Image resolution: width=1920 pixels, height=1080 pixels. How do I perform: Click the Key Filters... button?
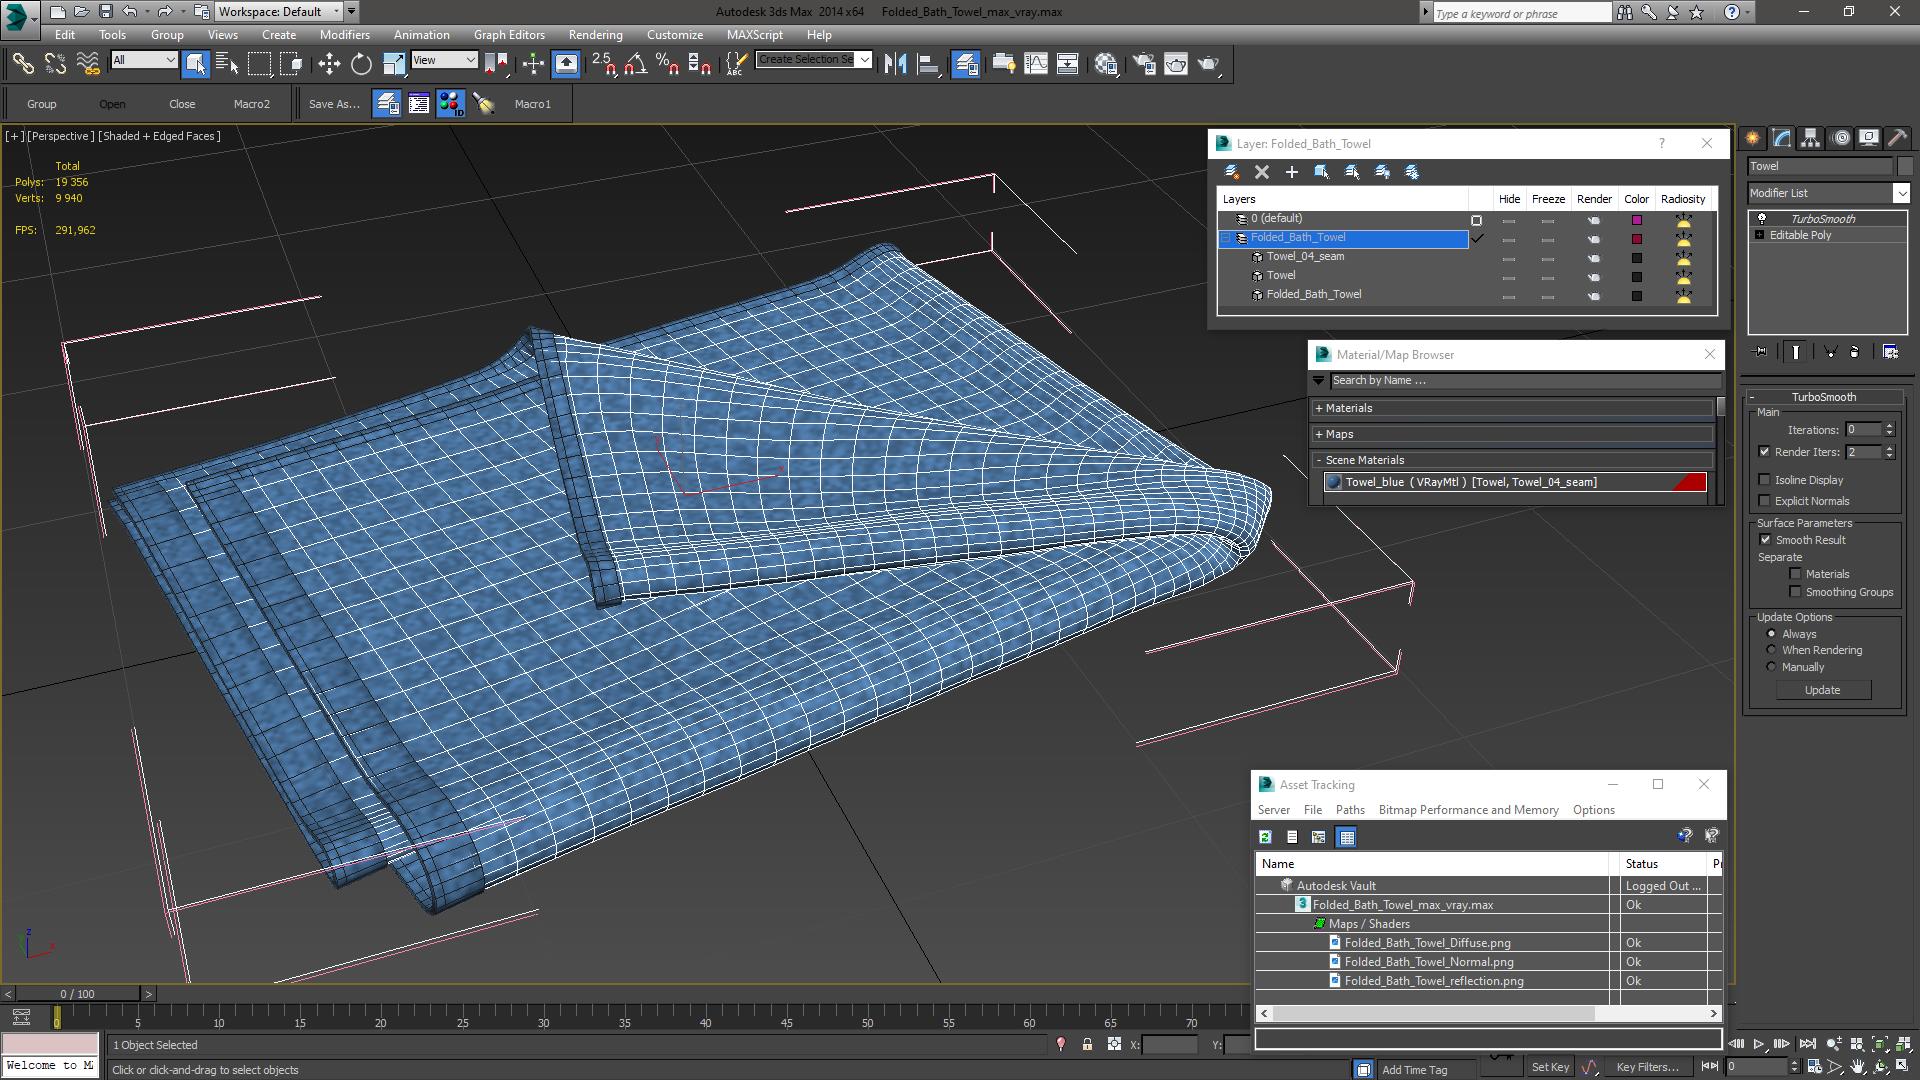point(1647,1067)
